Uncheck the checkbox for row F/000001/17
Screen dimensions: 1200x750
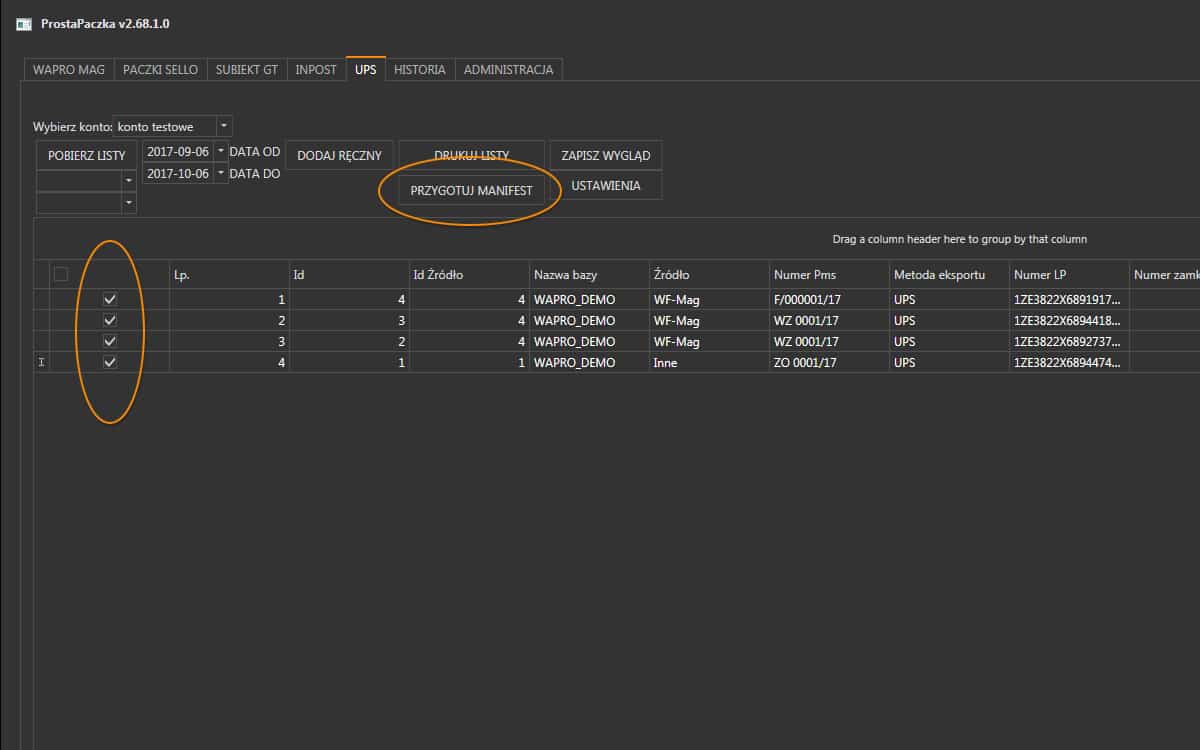pos(110,299)
